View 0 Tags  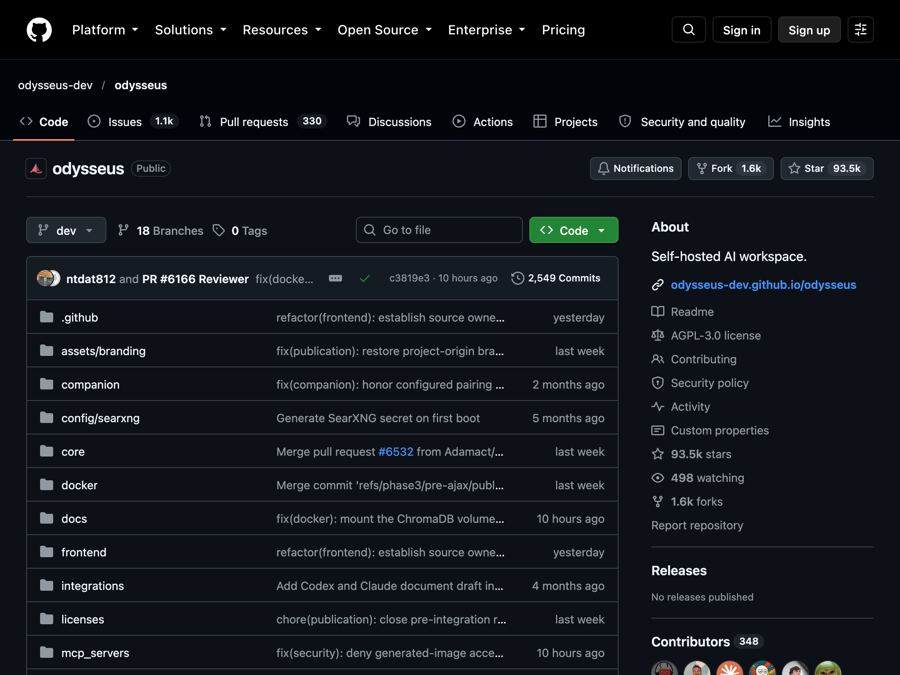tap(240, 230)
